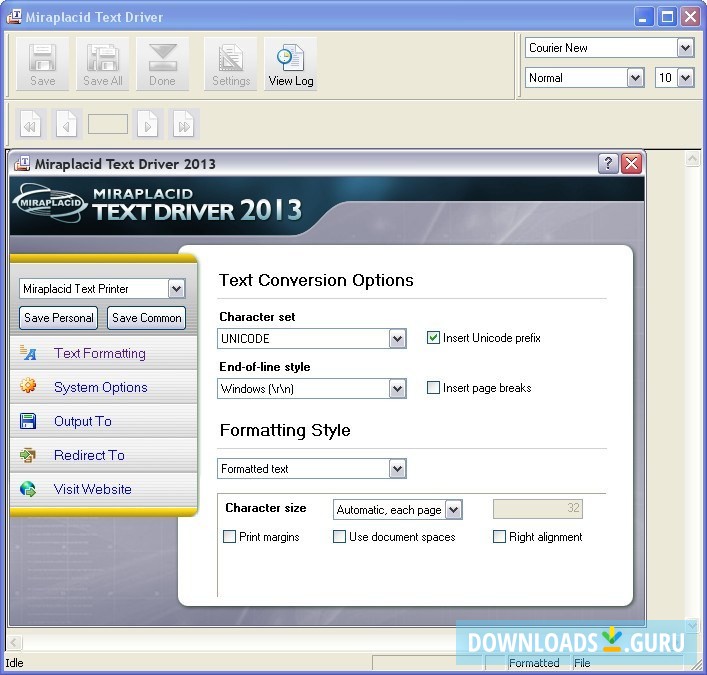Close the main Miraplacid Text Driver window

pos(691,17)
